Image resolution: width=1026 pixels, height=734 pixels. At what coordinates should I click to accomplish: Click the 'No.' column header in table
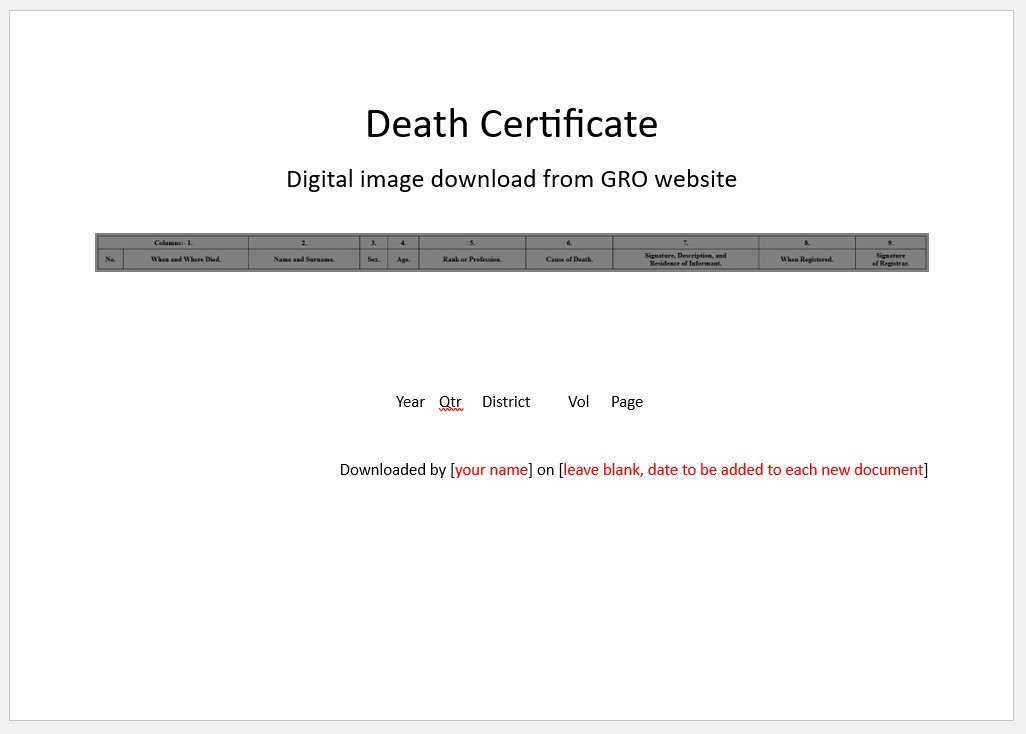point(110,260)
